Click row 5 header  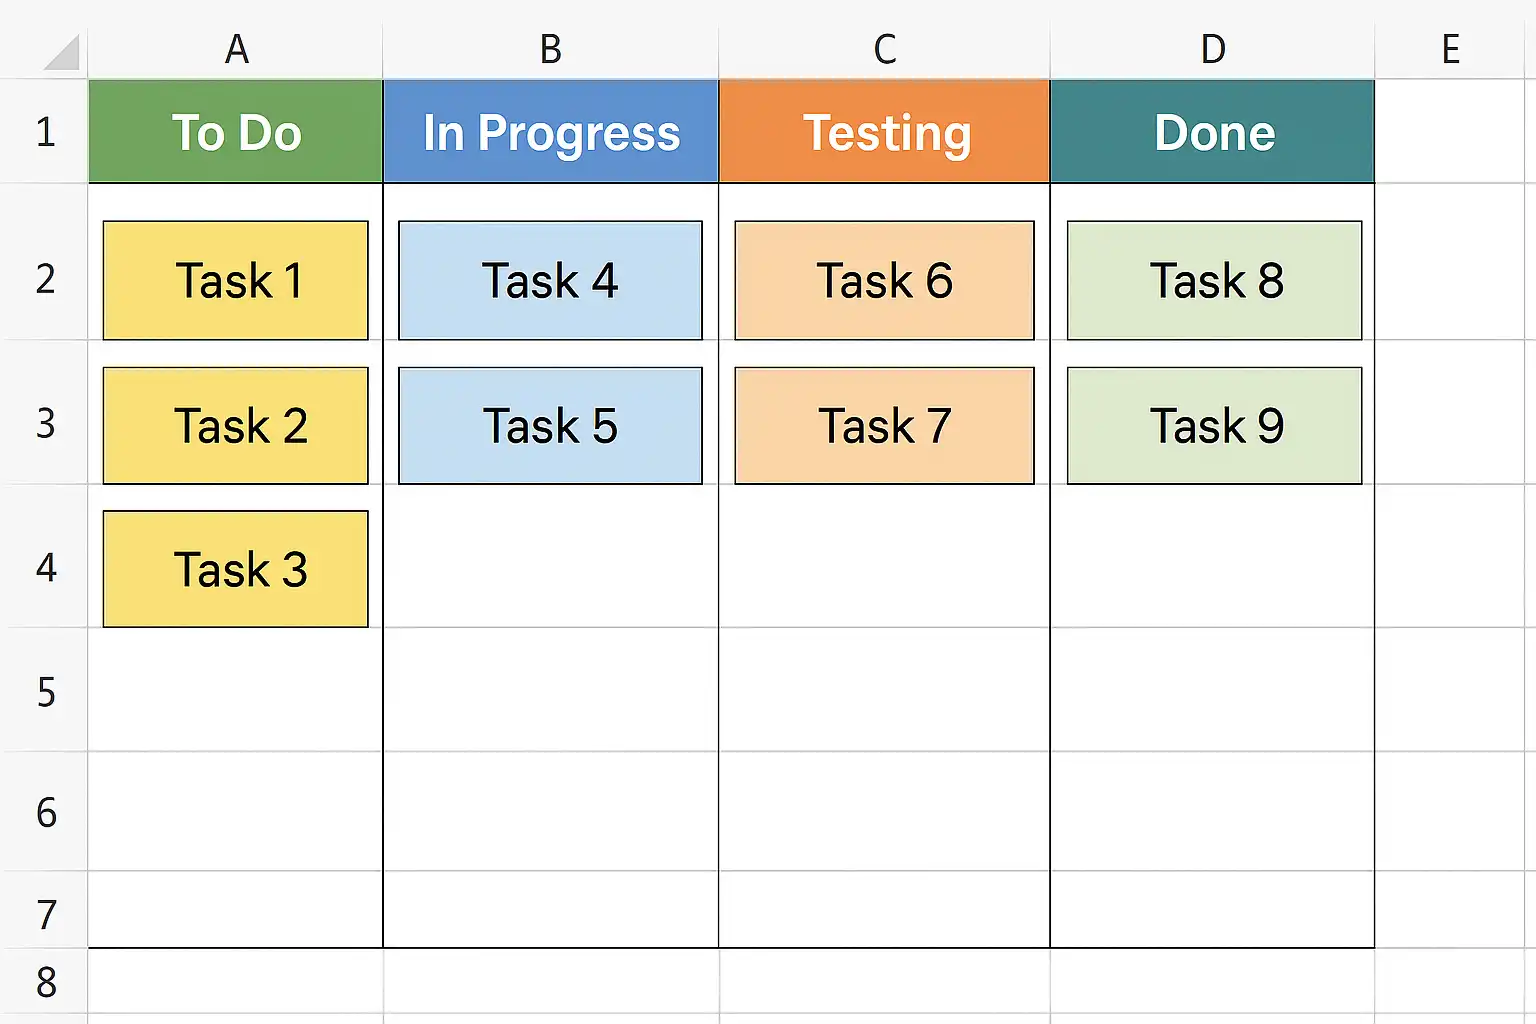(x=45, y=692)
